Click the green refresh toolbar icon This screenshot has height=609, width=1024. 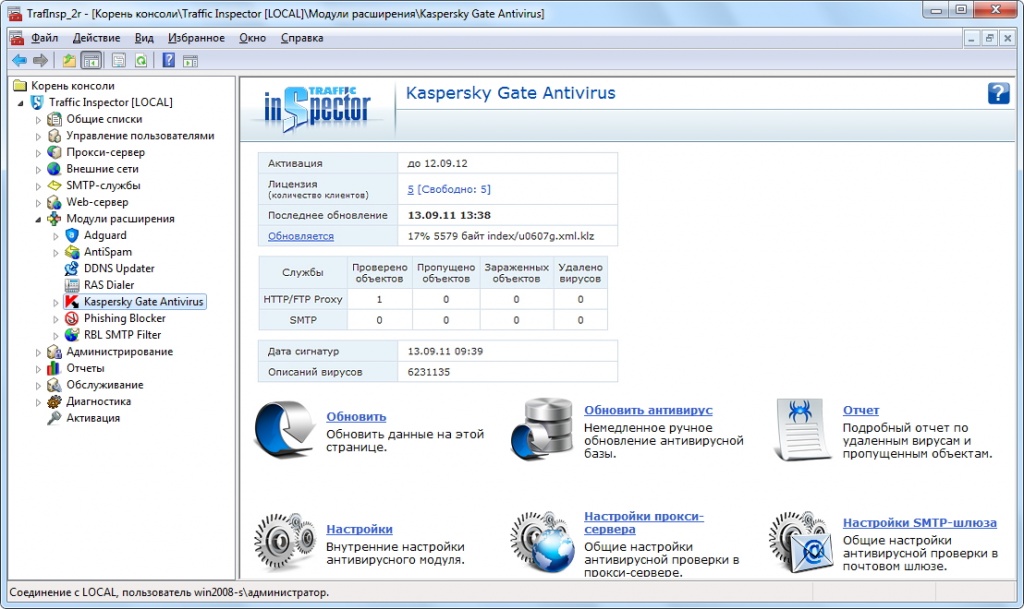[x=141, y=61]
